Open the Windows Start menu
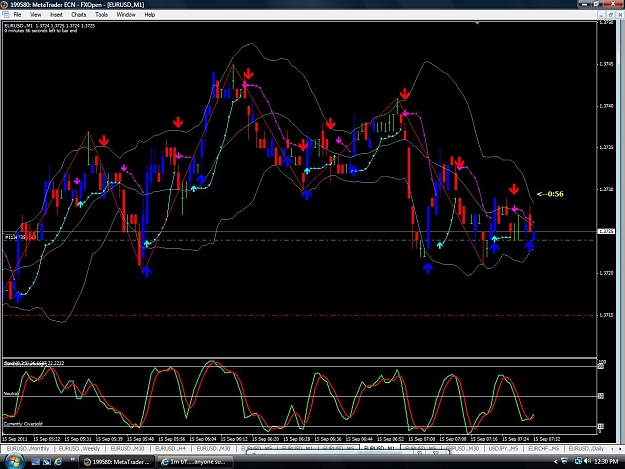Screen dimensions: 625x469 click(x=13, y=461)
